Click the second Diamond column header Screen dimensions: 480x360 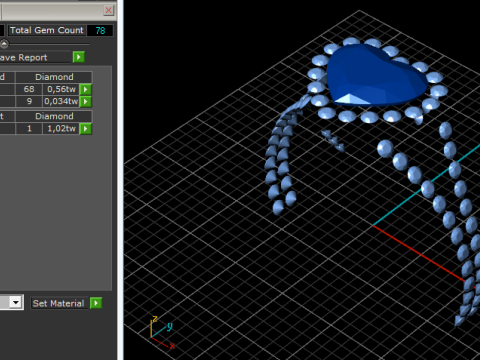click(54, 116)
